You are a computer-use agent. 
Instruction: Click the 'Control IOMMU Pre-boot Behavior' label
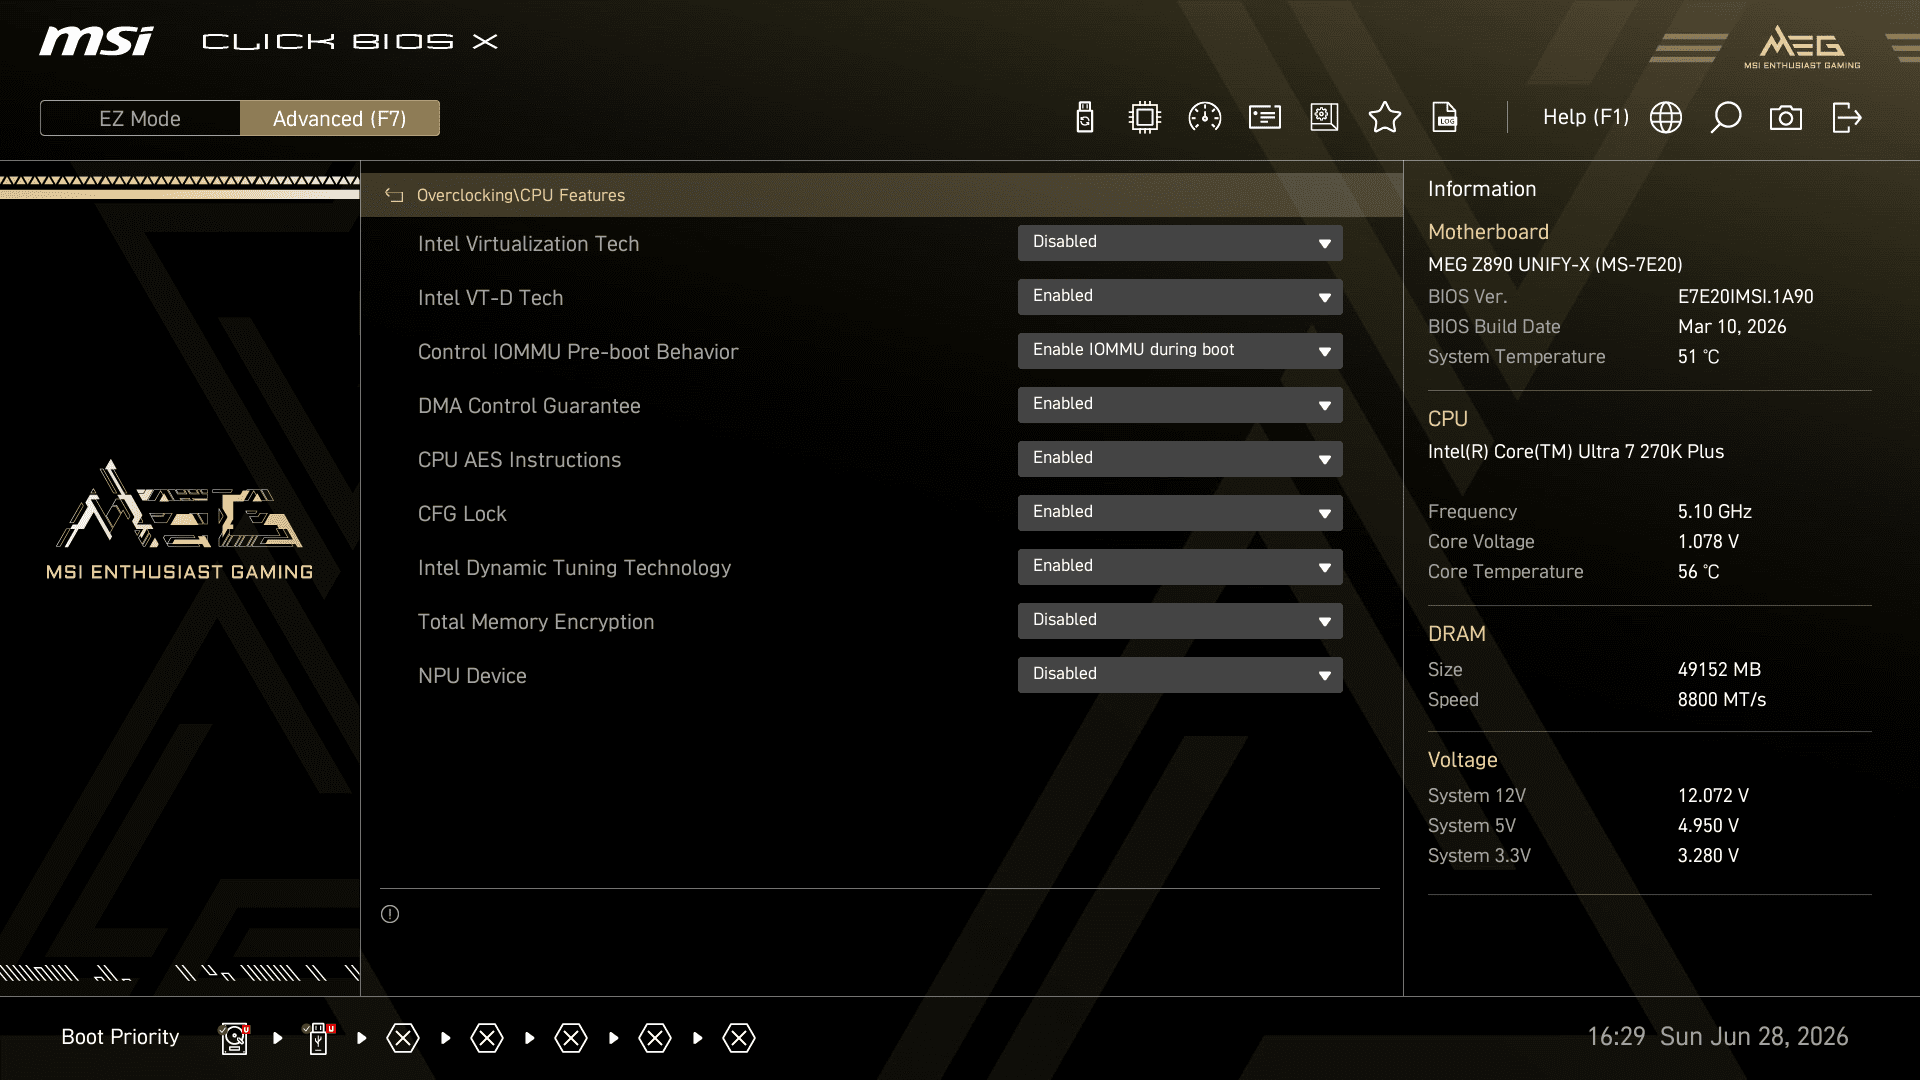pos(578,352)
